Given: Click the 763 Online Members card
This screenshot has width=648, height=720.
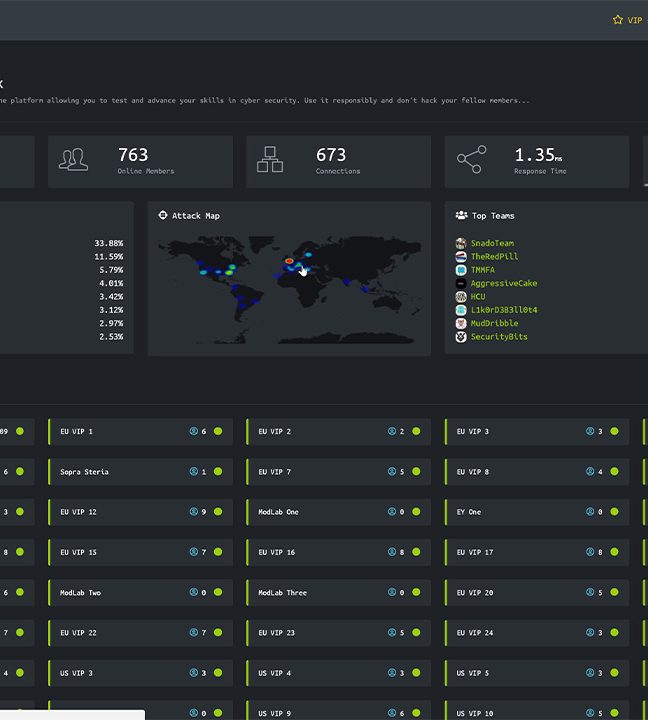Looking at the screenshot, I should (x=141, y=162).
